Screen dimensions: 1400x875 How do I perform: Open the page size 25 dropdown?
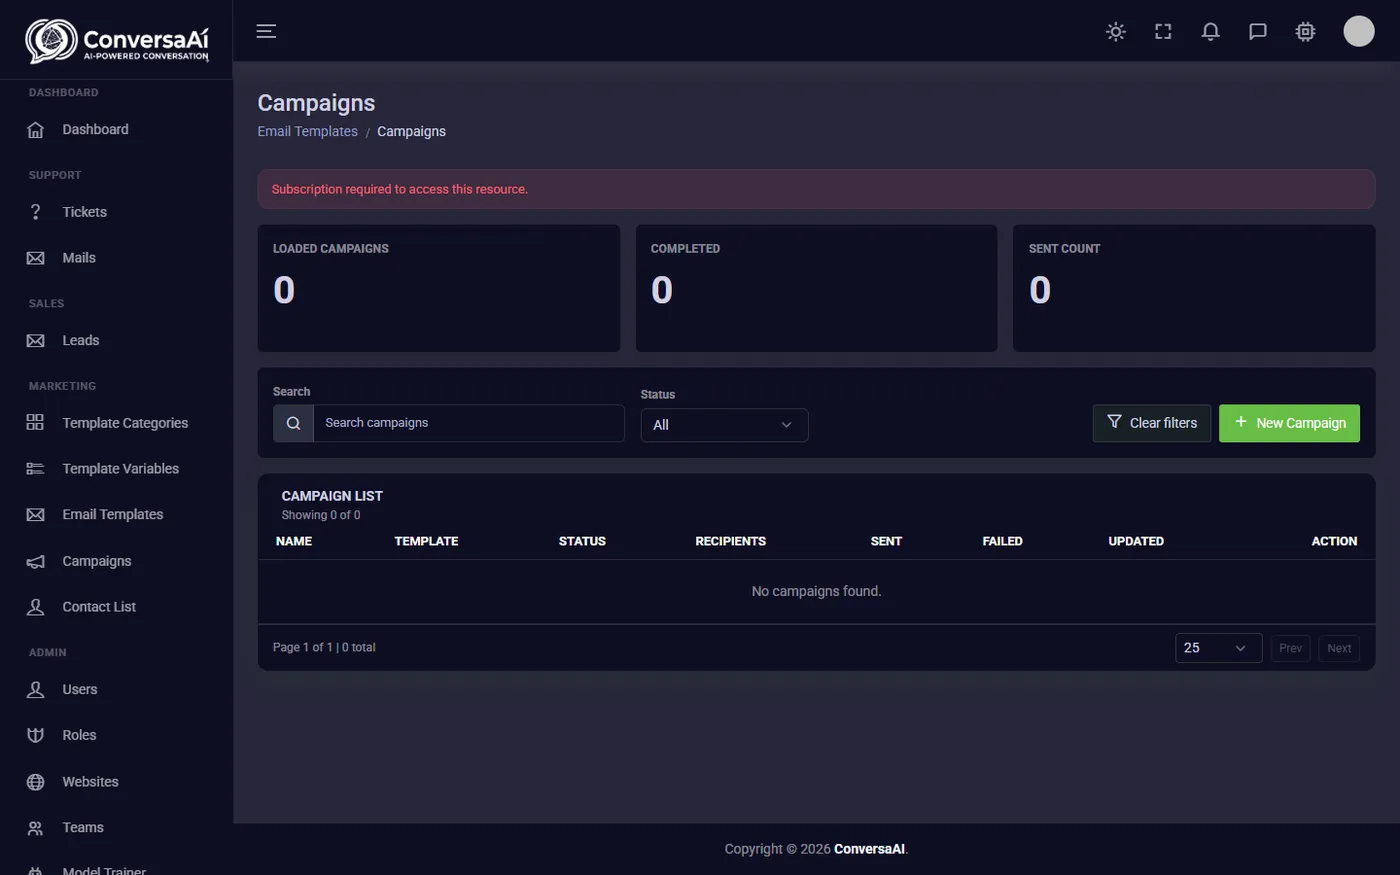1218,648
